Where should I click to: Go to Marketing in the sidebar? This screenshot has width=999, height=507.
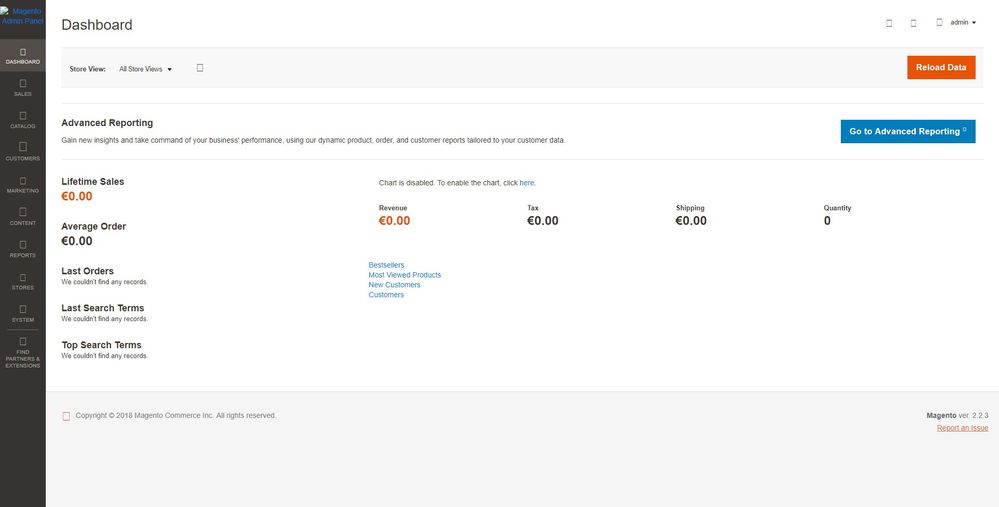[x=22, y=184]
